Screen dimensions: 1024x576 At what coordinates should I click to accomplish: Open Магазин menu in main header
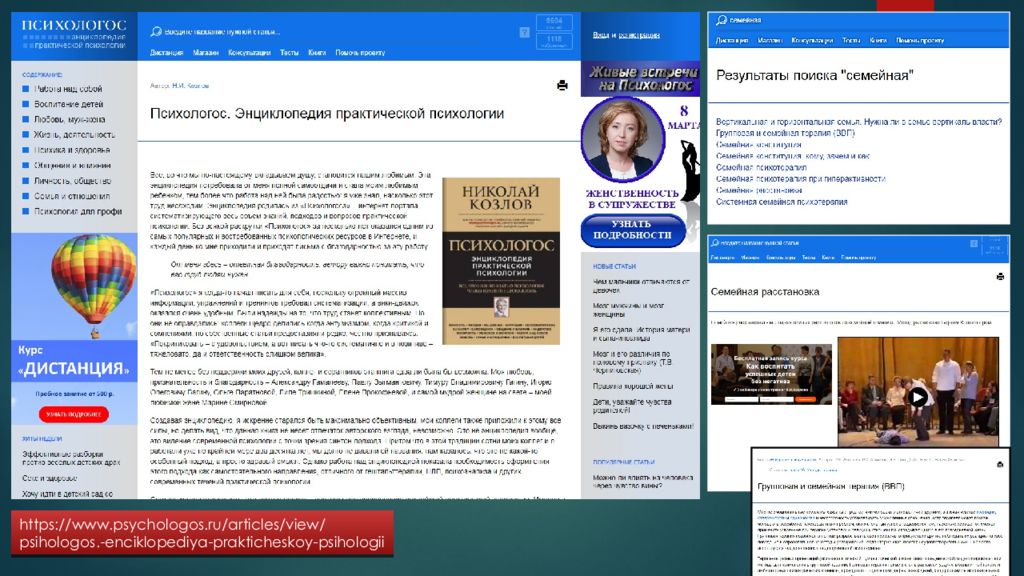pos(206,53)
